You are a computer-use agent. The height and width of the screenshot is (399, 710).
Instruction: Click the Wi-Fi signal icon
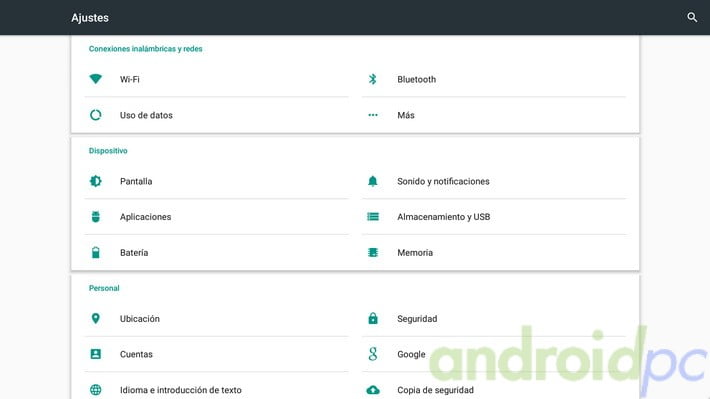[96, 79]
